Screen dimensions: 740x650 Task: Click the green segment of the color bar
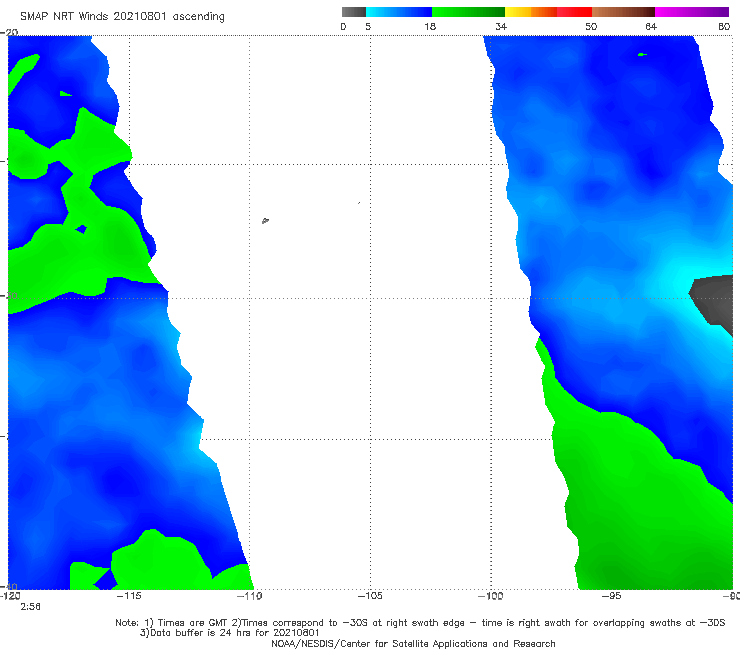pyautogui.click(x=468, y=12)
